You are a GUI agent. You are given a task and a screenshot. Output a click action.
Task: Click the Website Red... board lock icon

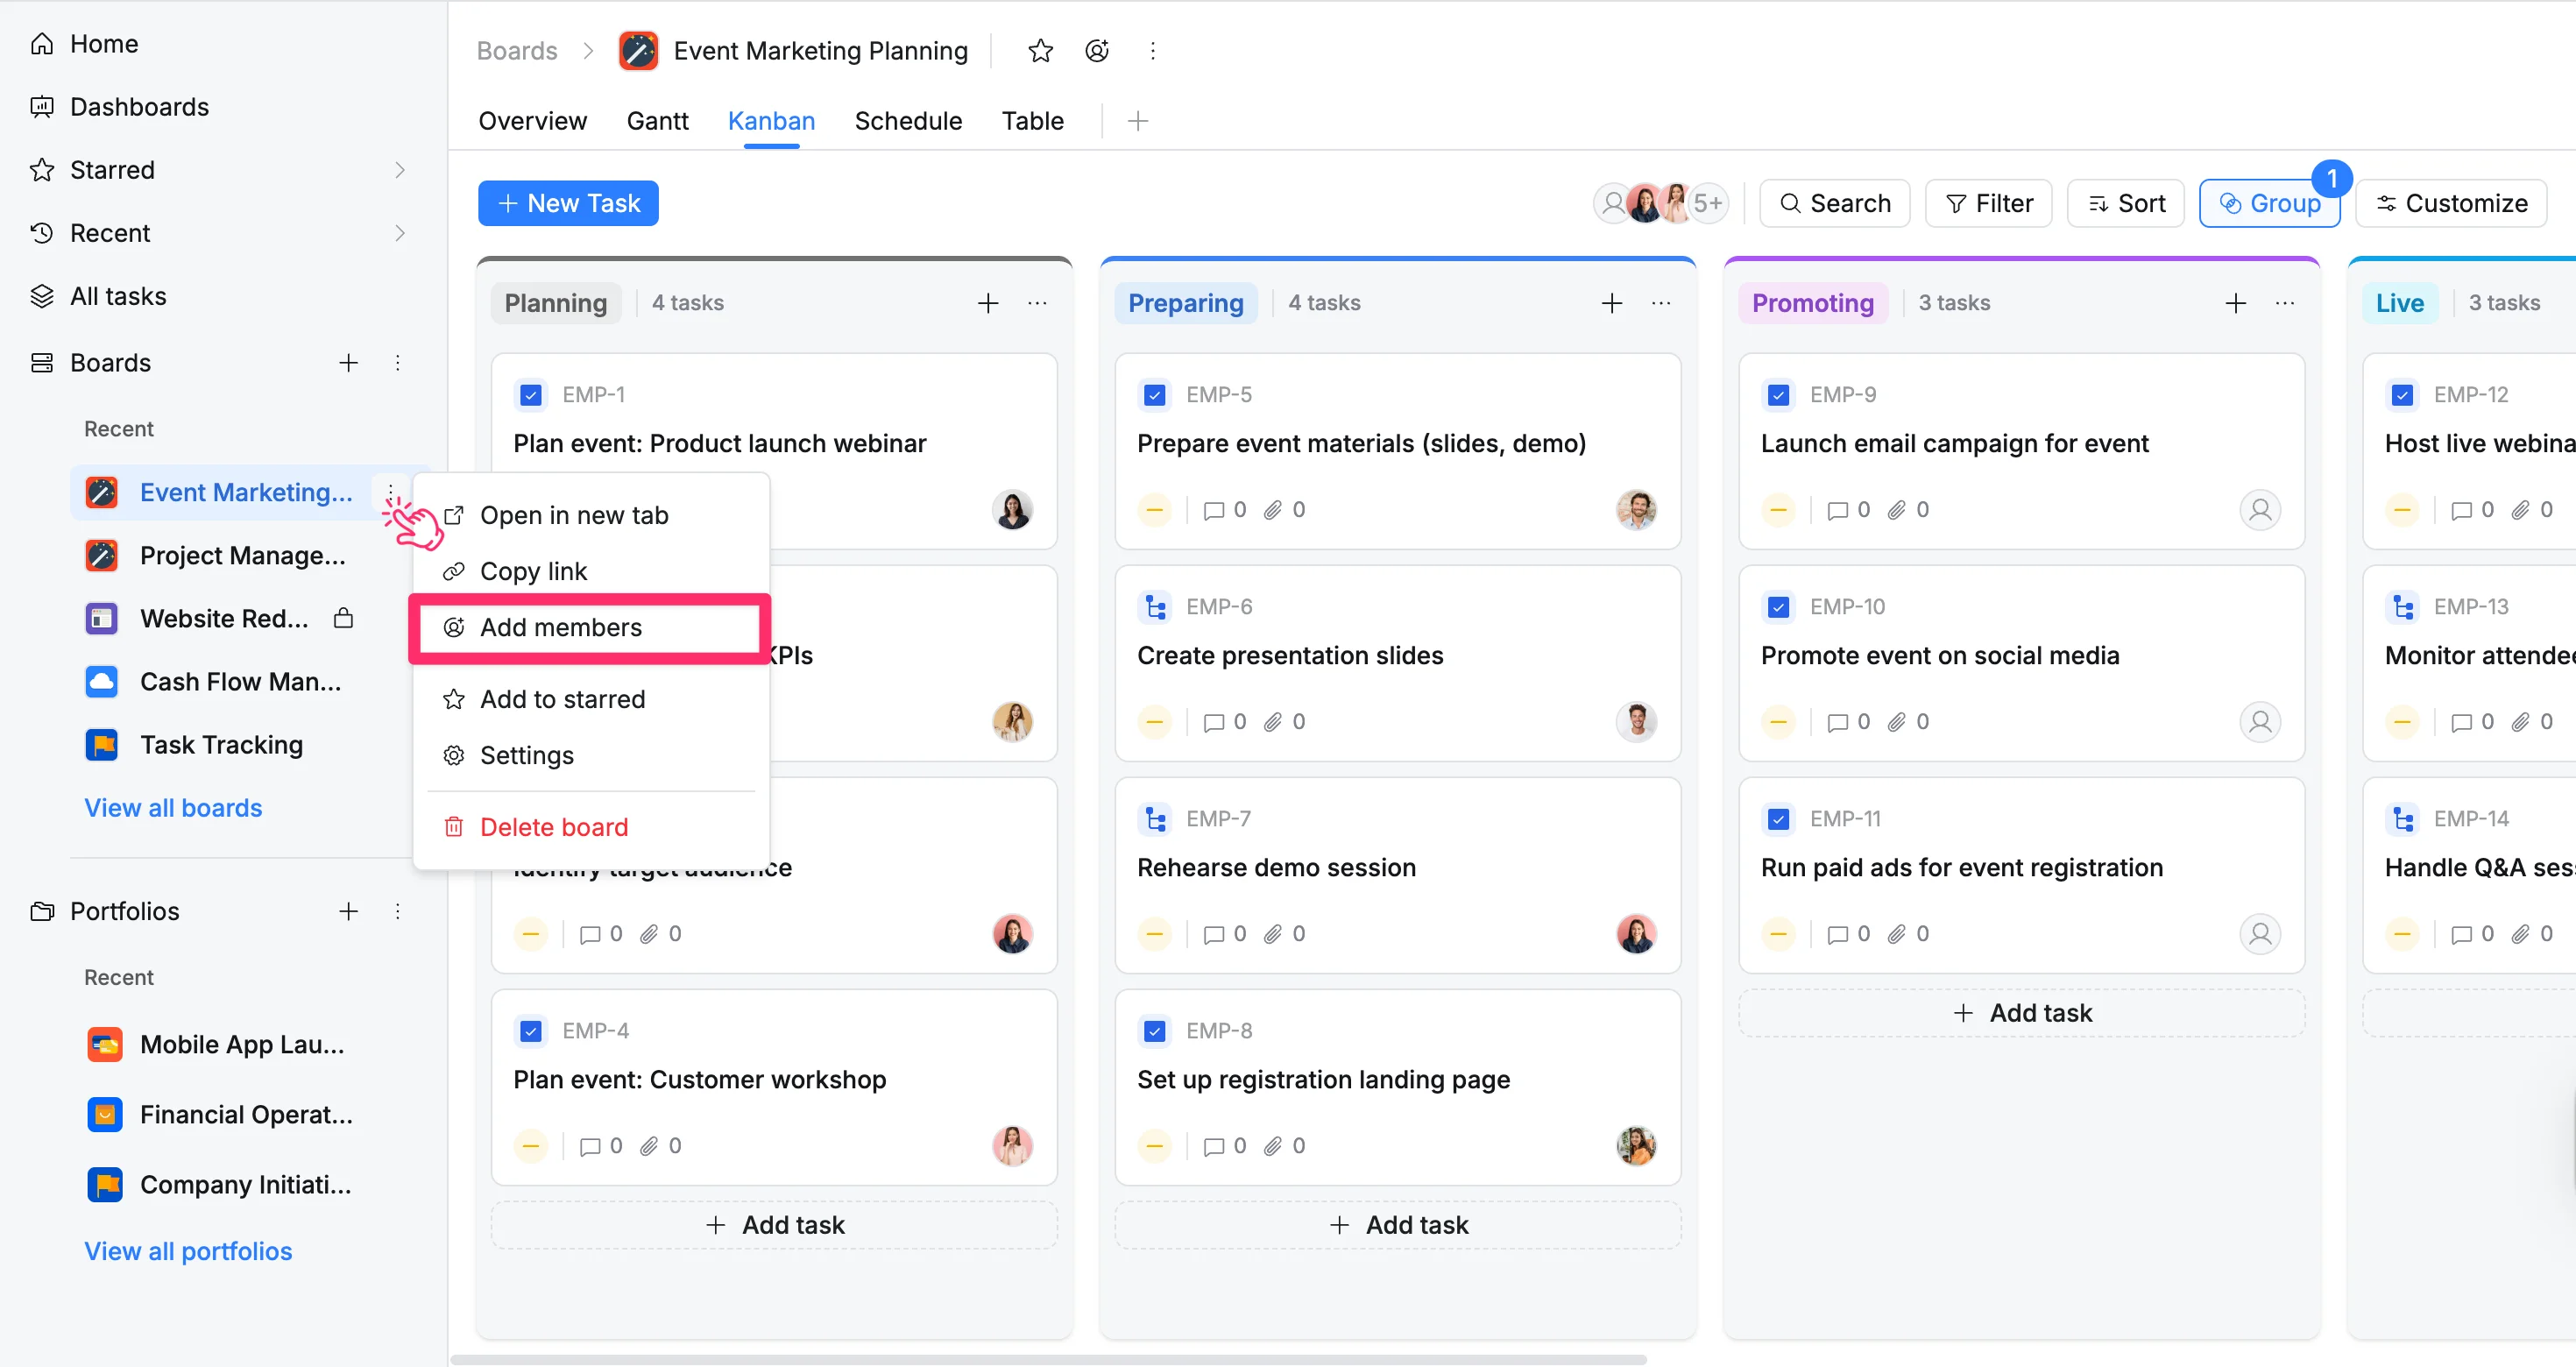[x=343, y=618]
